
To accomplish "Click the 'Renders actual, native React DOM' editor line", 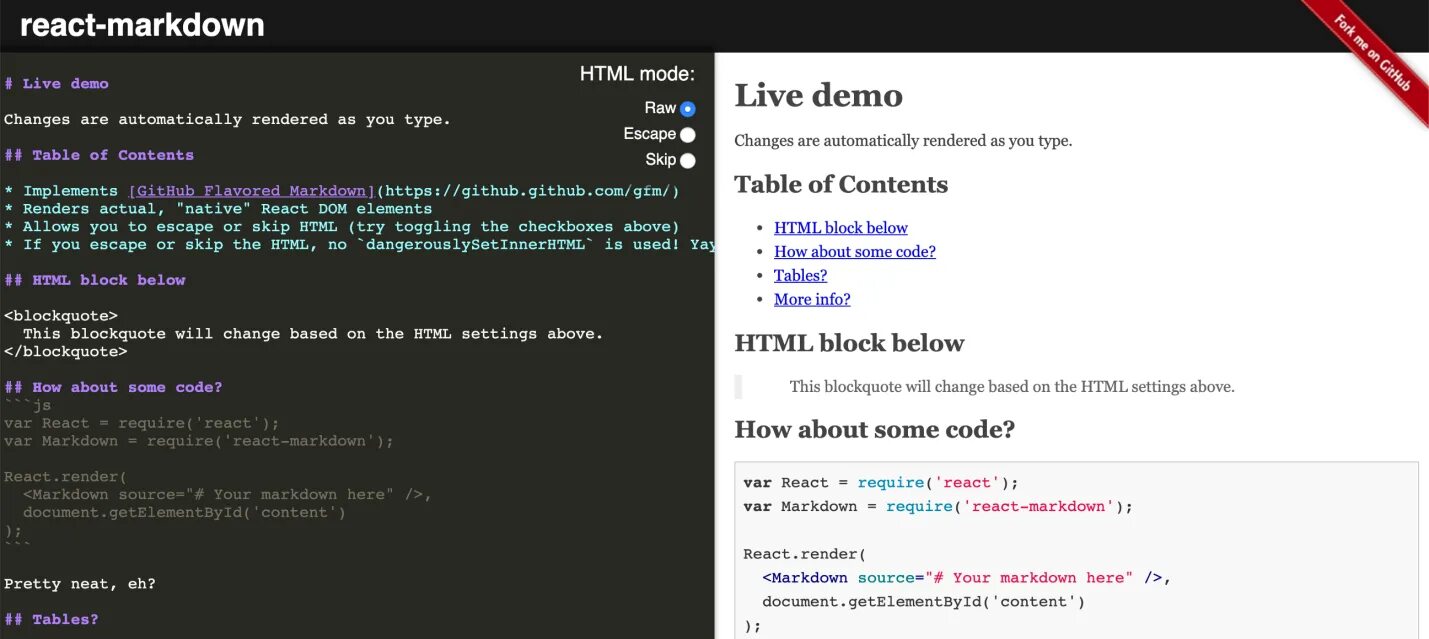I will [218, 209].
